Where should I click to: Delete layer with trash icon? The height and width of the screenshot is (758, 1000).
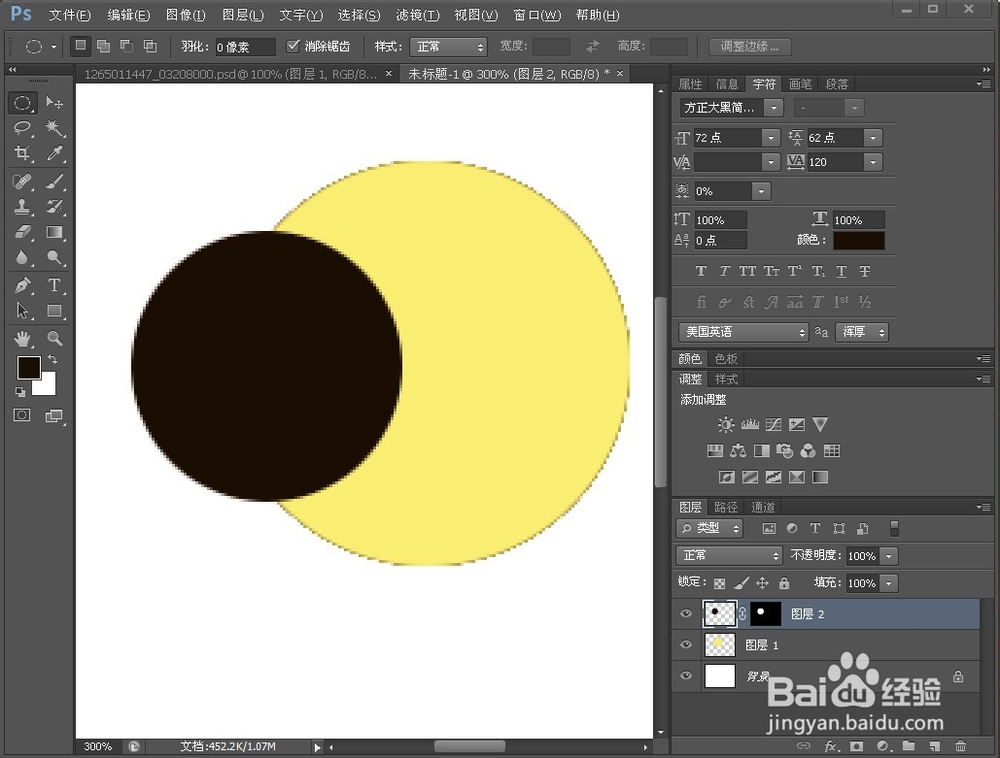point(960,745)
